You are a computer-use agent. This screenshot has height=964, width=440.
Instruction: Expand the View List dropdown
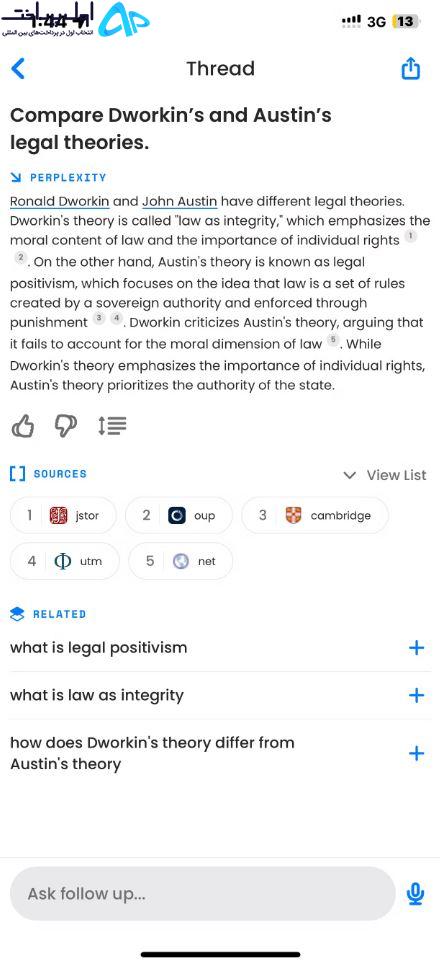tap(385, 475)
